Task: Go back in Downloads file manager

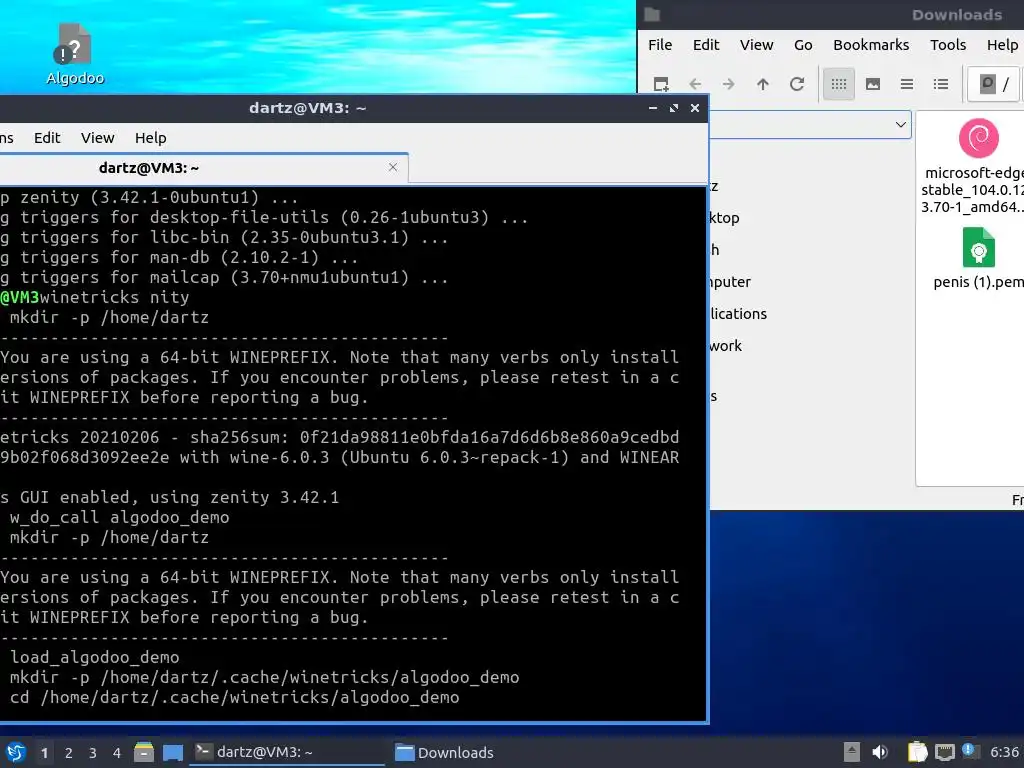Action: (695, 84)
